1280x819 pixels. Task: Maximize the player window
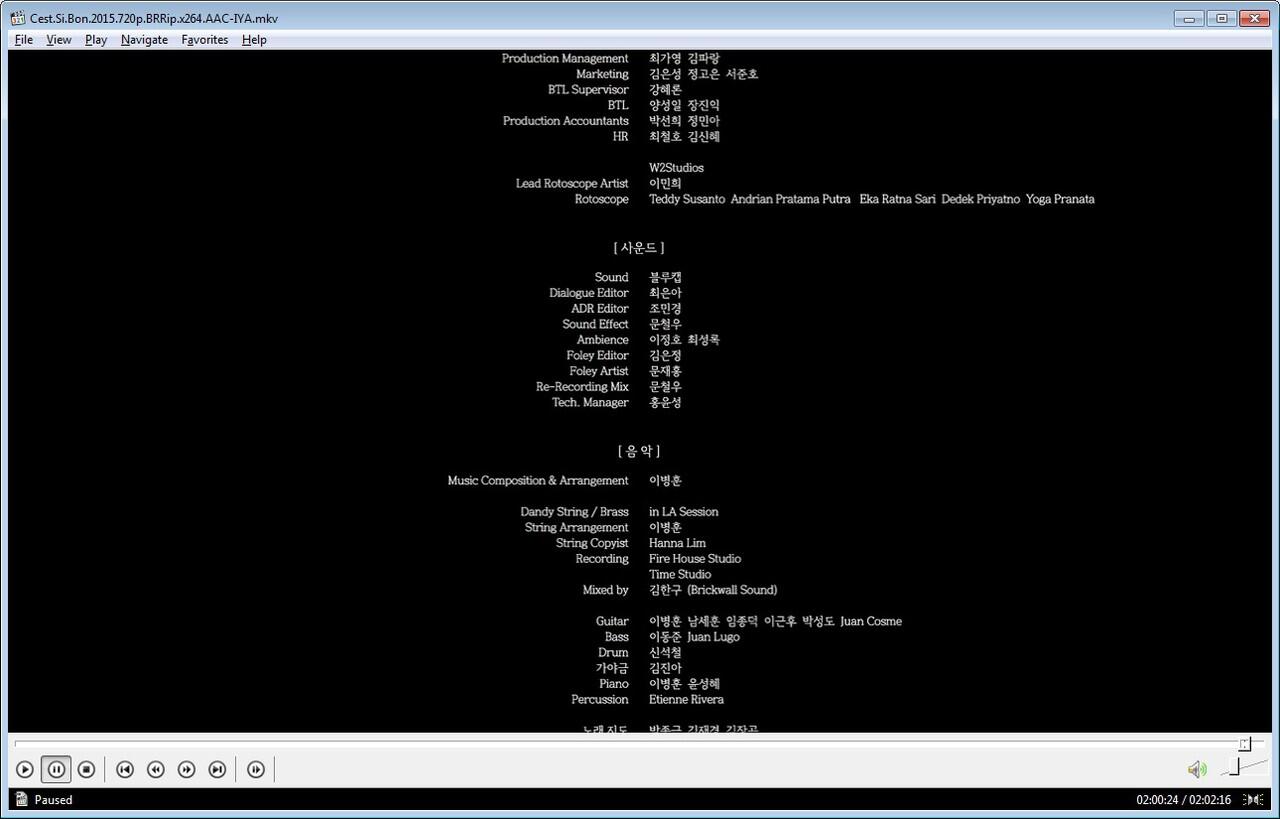click(x=1221, y=18)
